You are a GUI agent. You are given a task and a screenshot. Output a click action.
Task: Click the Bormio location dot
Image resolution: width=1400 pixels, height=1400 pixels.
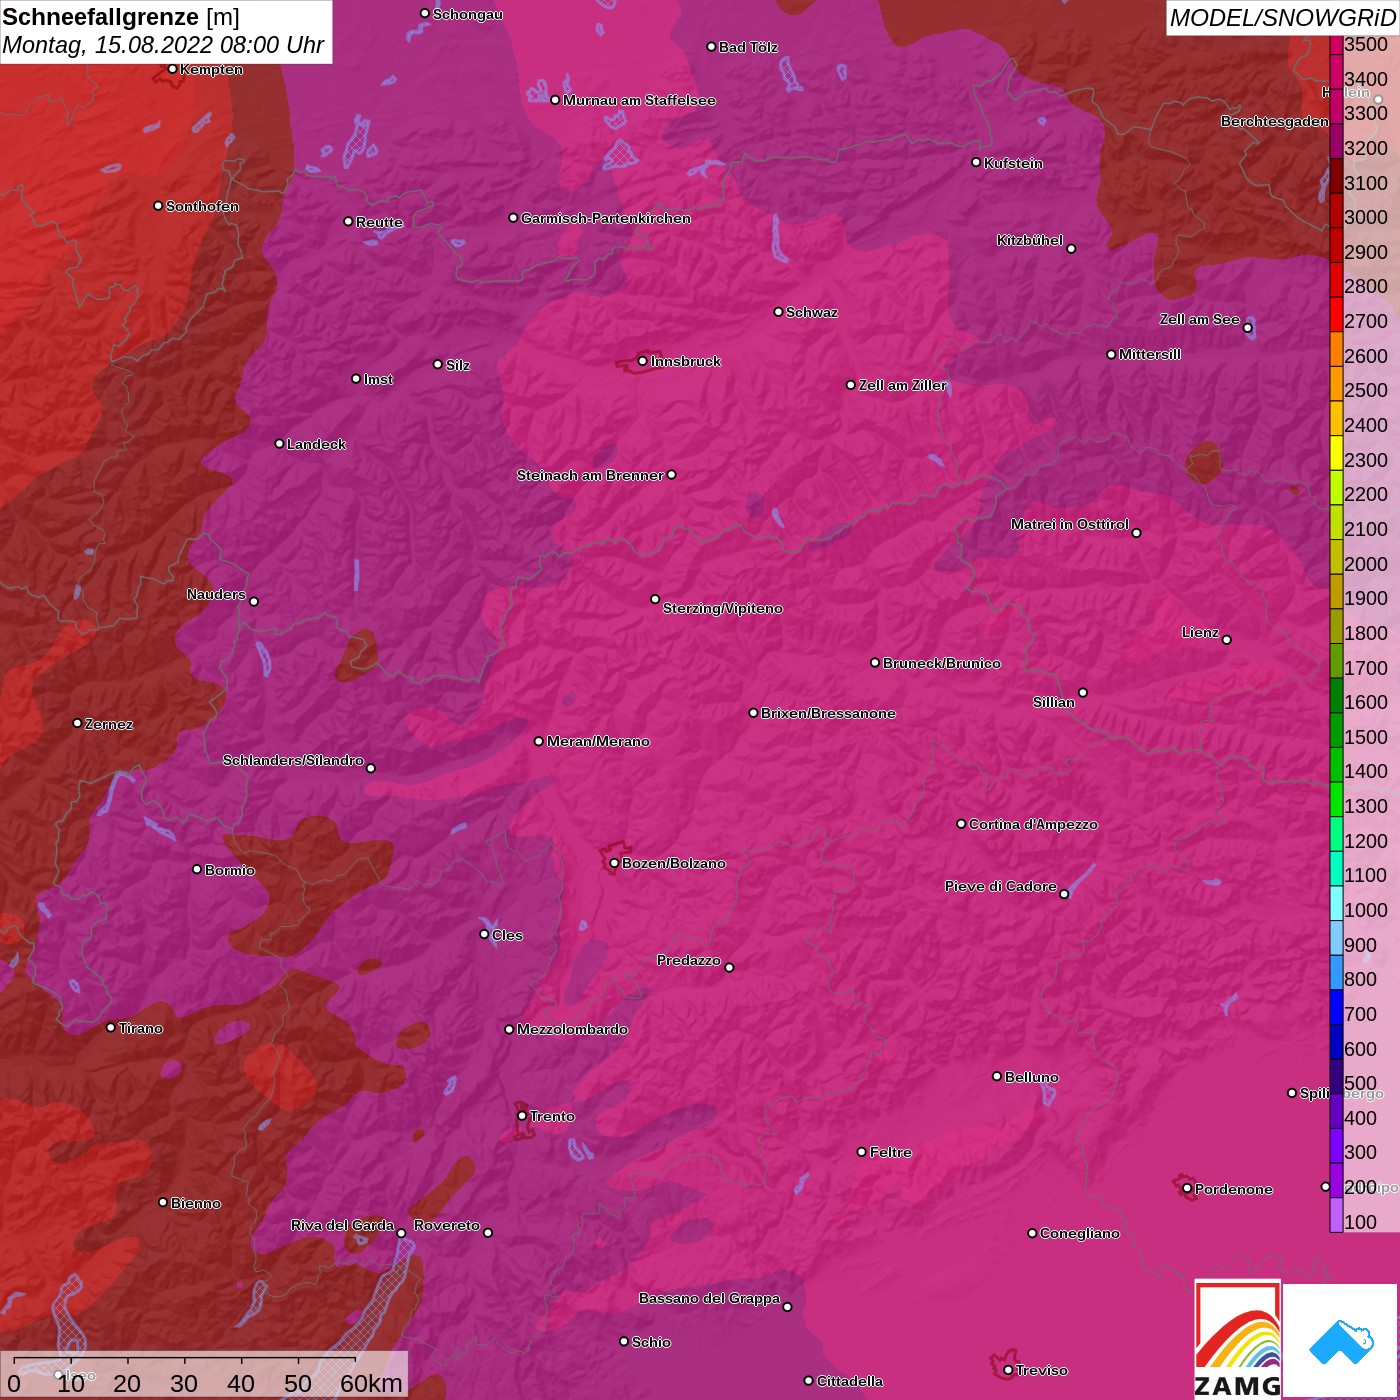(x=197, y=869)
